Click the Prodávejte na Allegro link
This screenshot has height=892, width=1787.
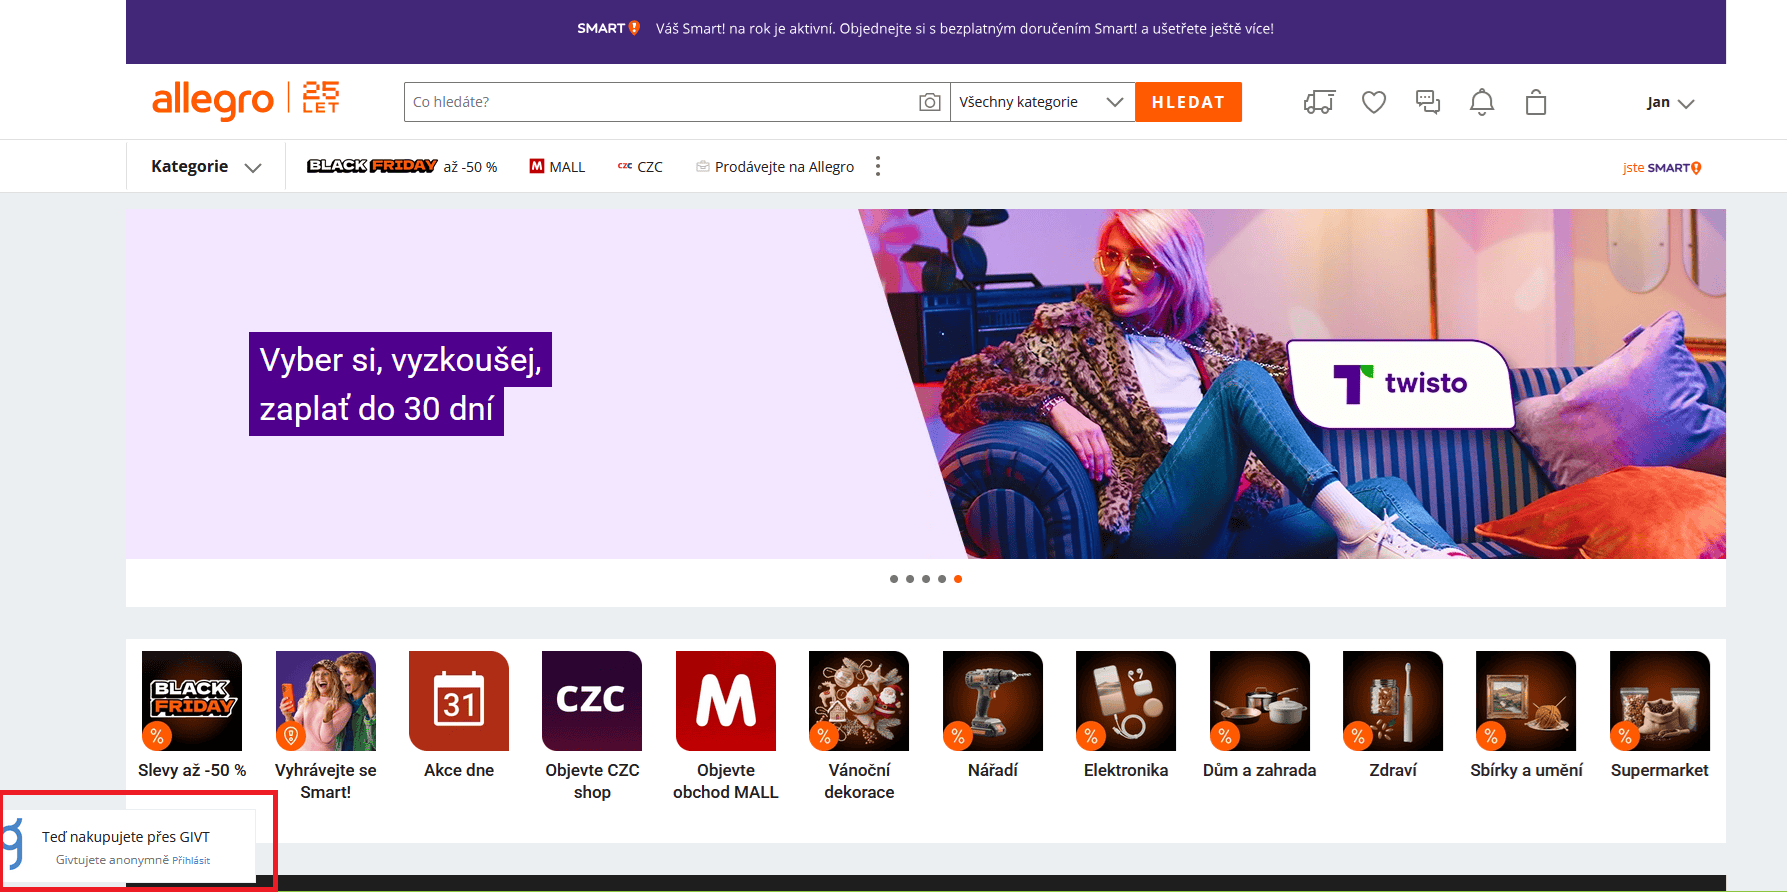pyautogui.click(x=775, y=167)
